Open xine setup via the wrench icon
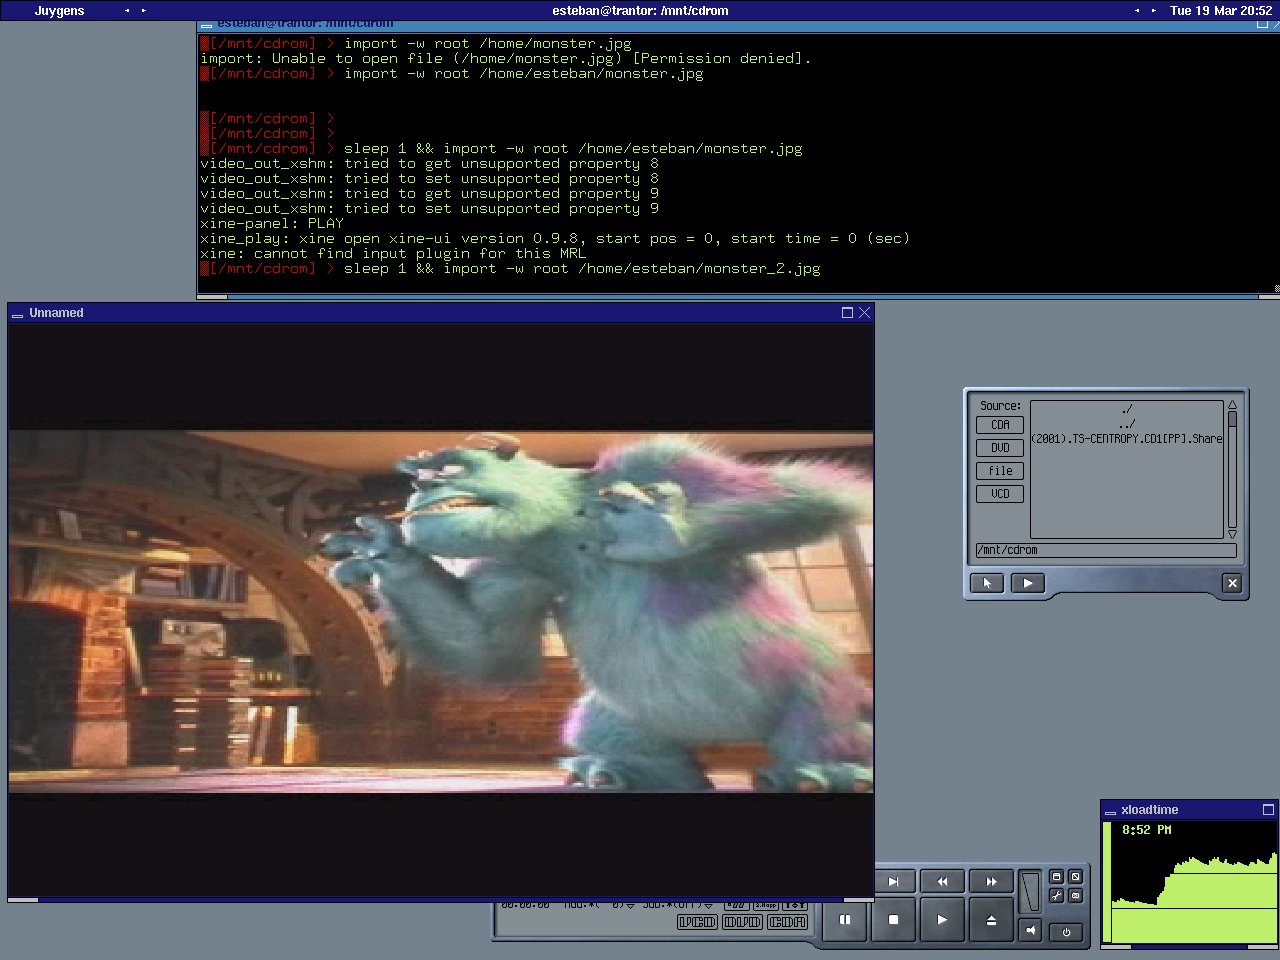1280x960 pixels. [x=1057, y=896]
